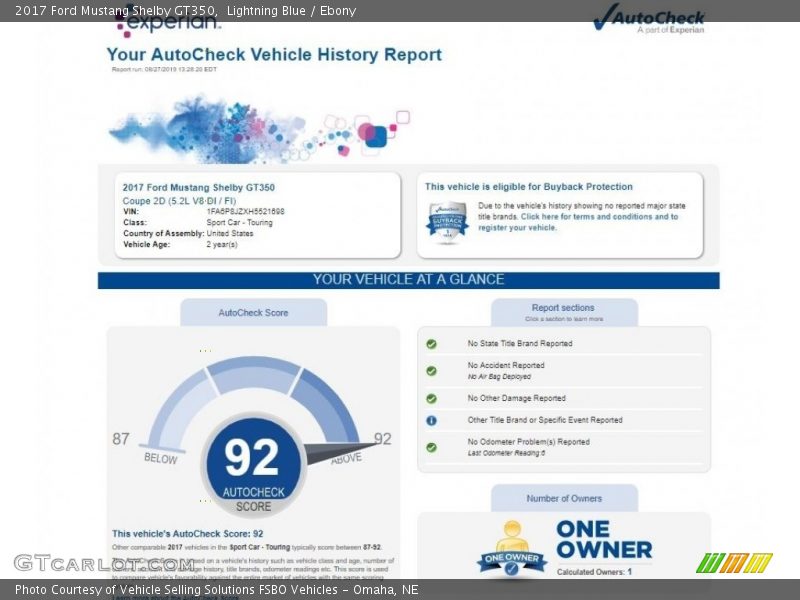
Task: Open No State Title Brand Reported section
Action: tap(563, 344)
